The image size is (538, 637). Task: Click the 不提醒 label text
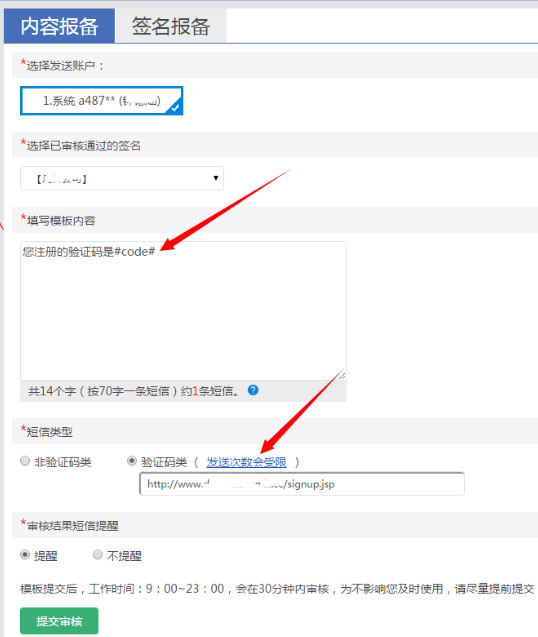(x=124, y=556)
